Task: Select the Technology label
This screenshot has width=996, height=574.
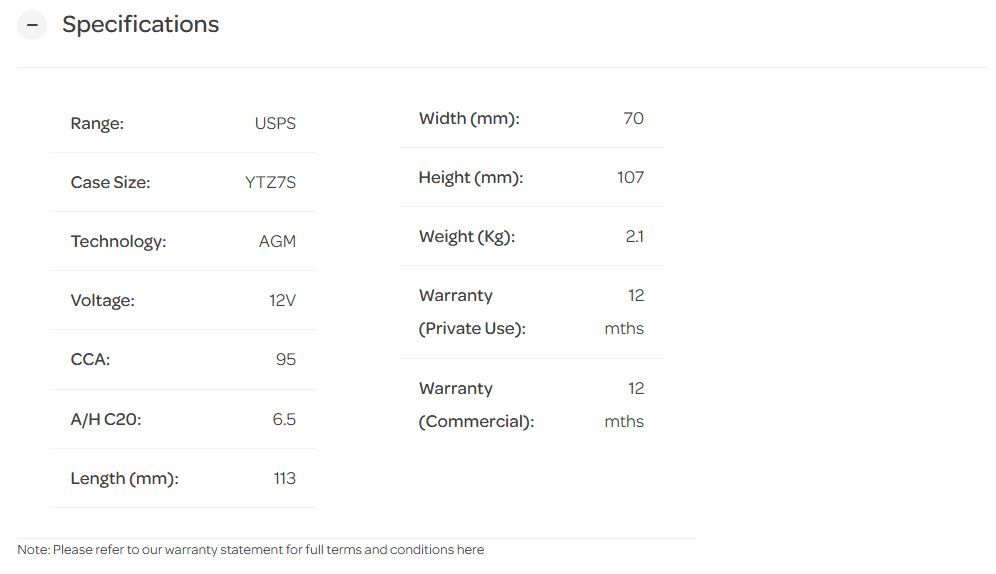Action: coord(118,242)
